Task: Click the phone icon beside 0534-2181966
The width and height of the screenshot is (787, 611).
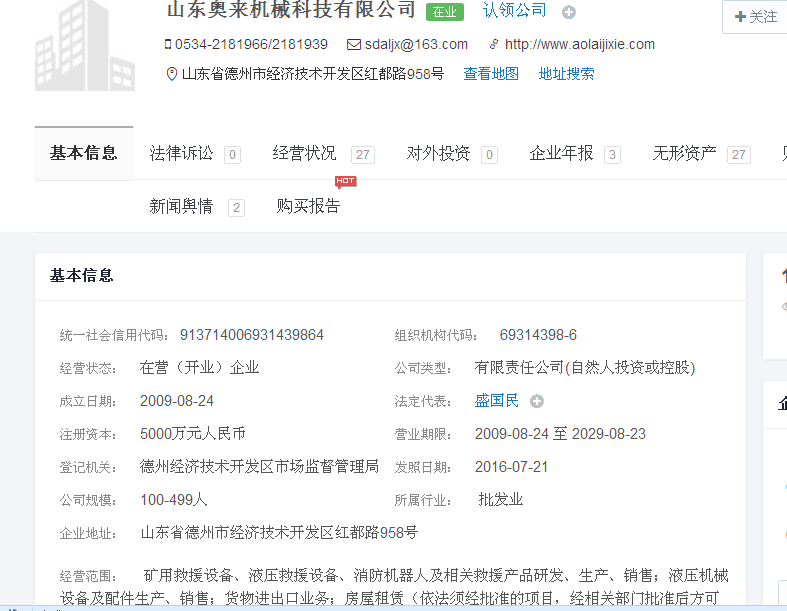Action: pos(168,44)
